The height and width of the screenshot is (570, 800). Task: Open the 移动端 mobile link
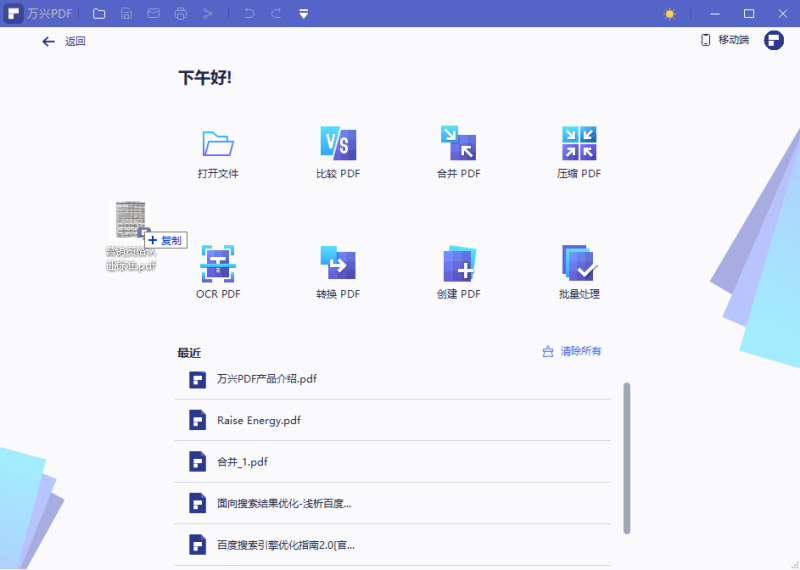tap(724, 40)
